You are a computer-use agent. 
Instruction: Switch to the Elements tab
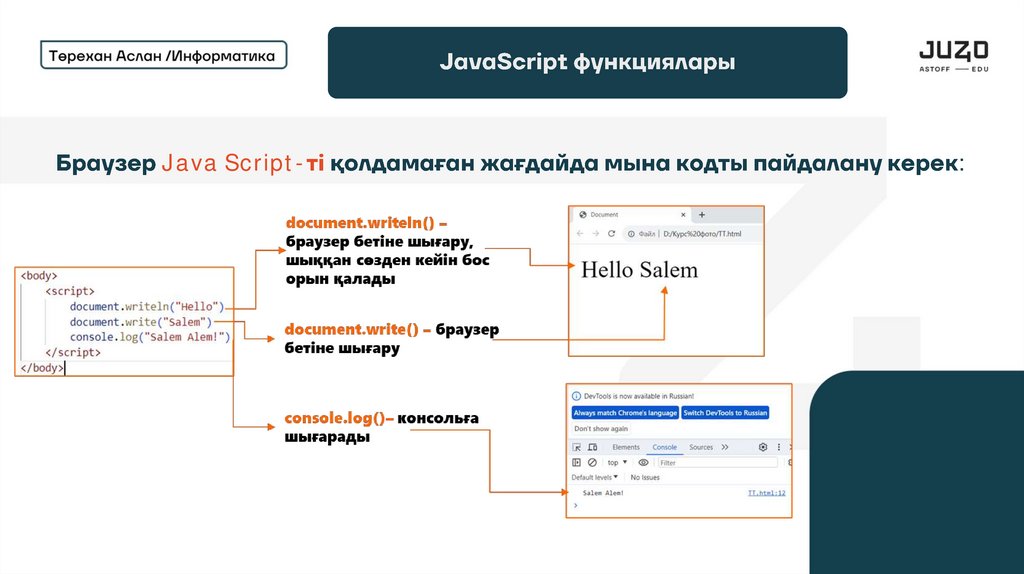[626, 447]
